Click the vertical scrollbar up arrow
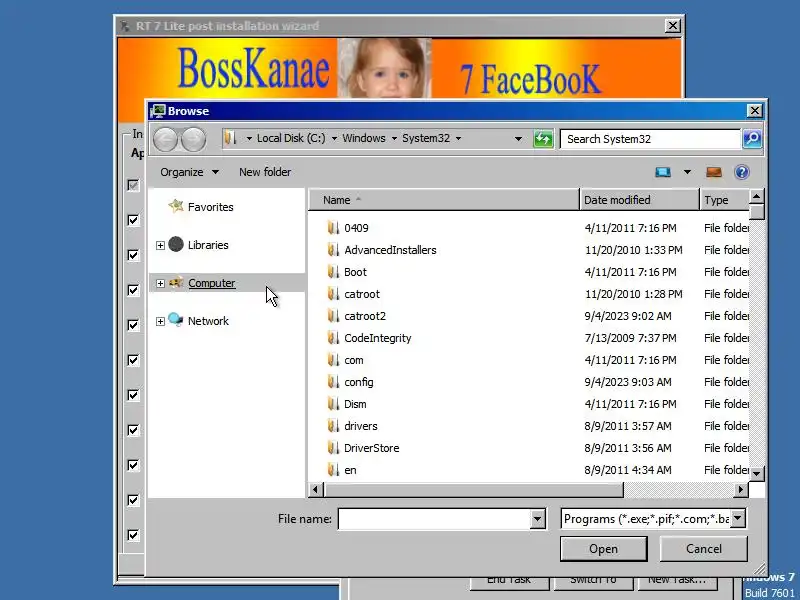The width and height of the screenshot is (800, 600). 757,196
